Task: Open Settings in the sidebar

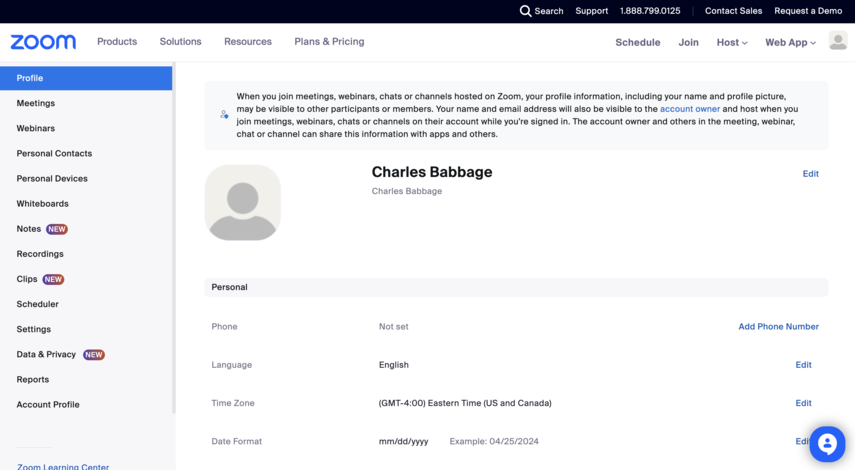Action: click(x=34, y=329)
